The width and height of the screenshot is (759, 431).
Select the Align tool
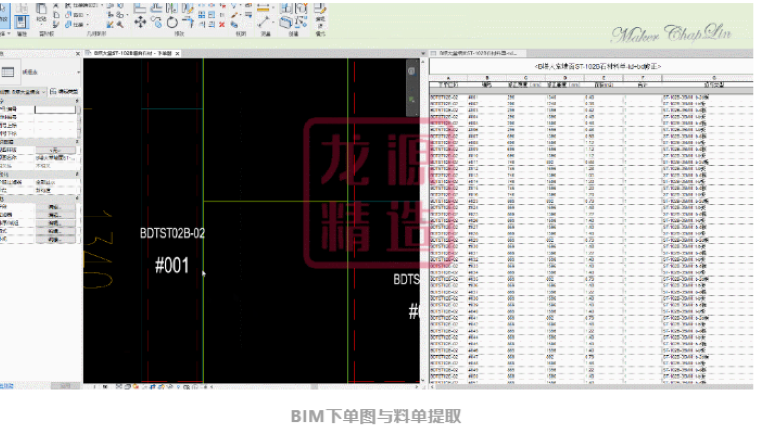click(x=139, y=8)
